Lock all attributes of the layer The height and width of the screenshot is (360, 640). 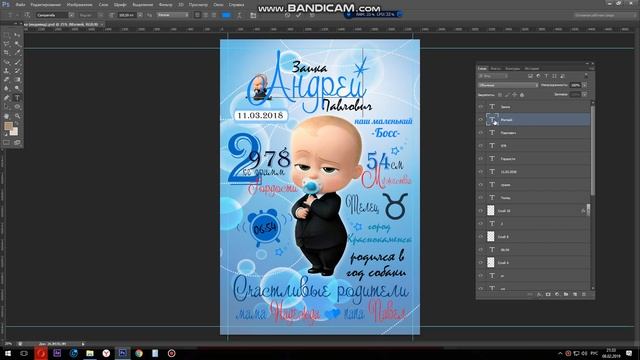522,95
